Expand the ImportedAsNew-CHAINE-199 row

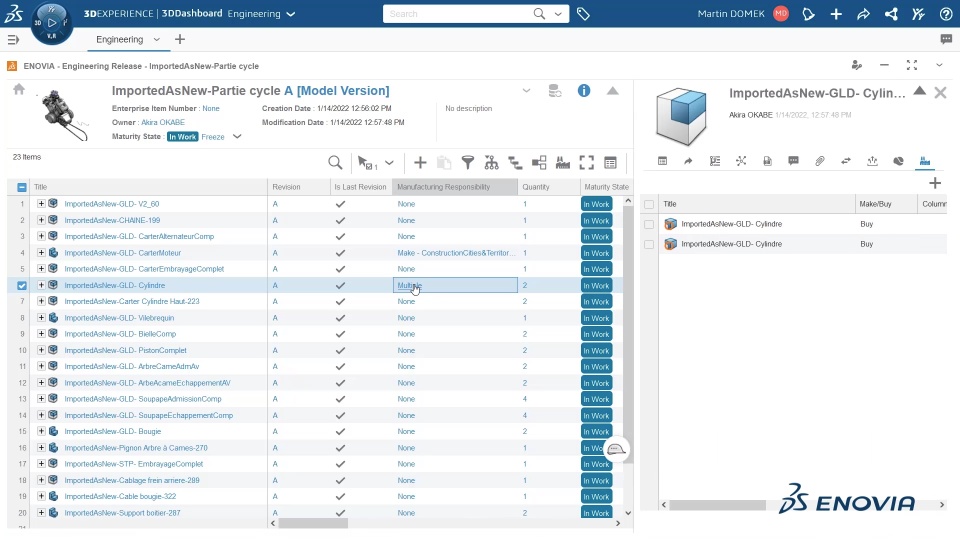pyautogui.click(x=41, y=220)
